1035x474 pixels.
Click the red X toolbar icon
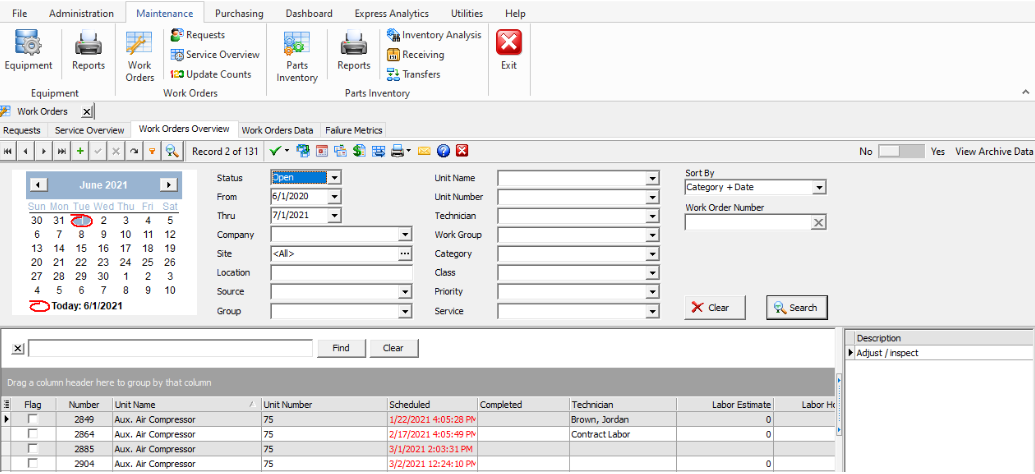click(462, 151)
